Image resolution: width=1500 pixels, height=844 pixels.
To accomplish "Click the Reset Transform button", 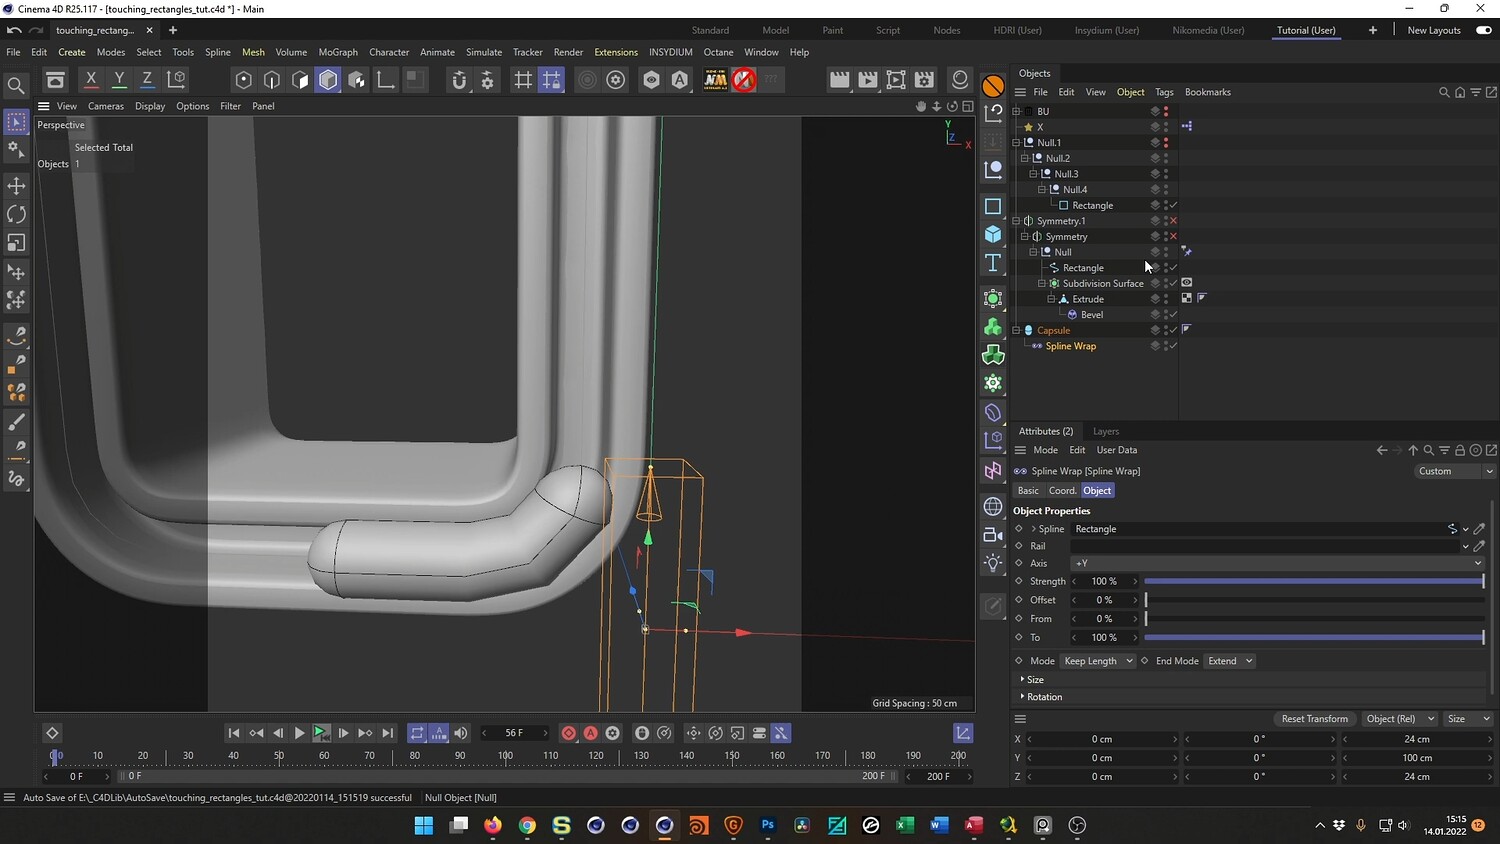I will pyautogui.click(x=1314, y=719).
